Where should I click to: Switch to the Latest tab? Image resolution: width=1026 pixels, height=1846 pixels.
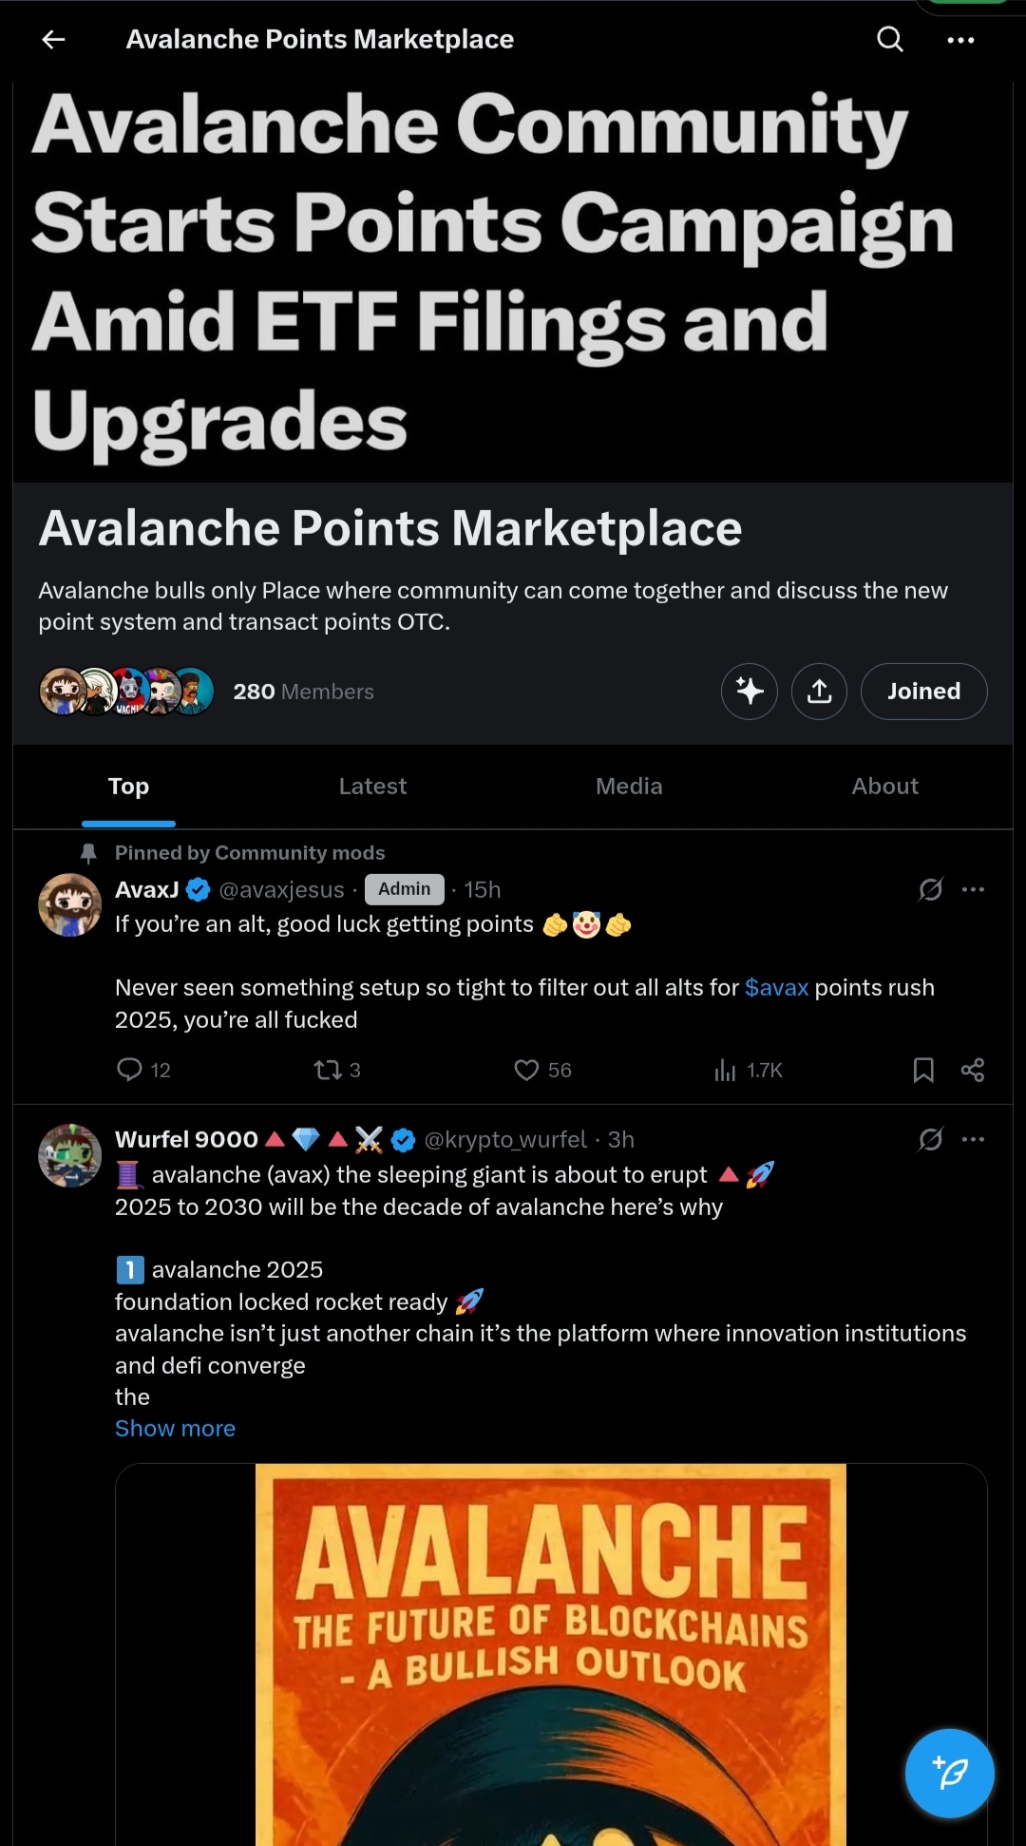pos(372,786)
